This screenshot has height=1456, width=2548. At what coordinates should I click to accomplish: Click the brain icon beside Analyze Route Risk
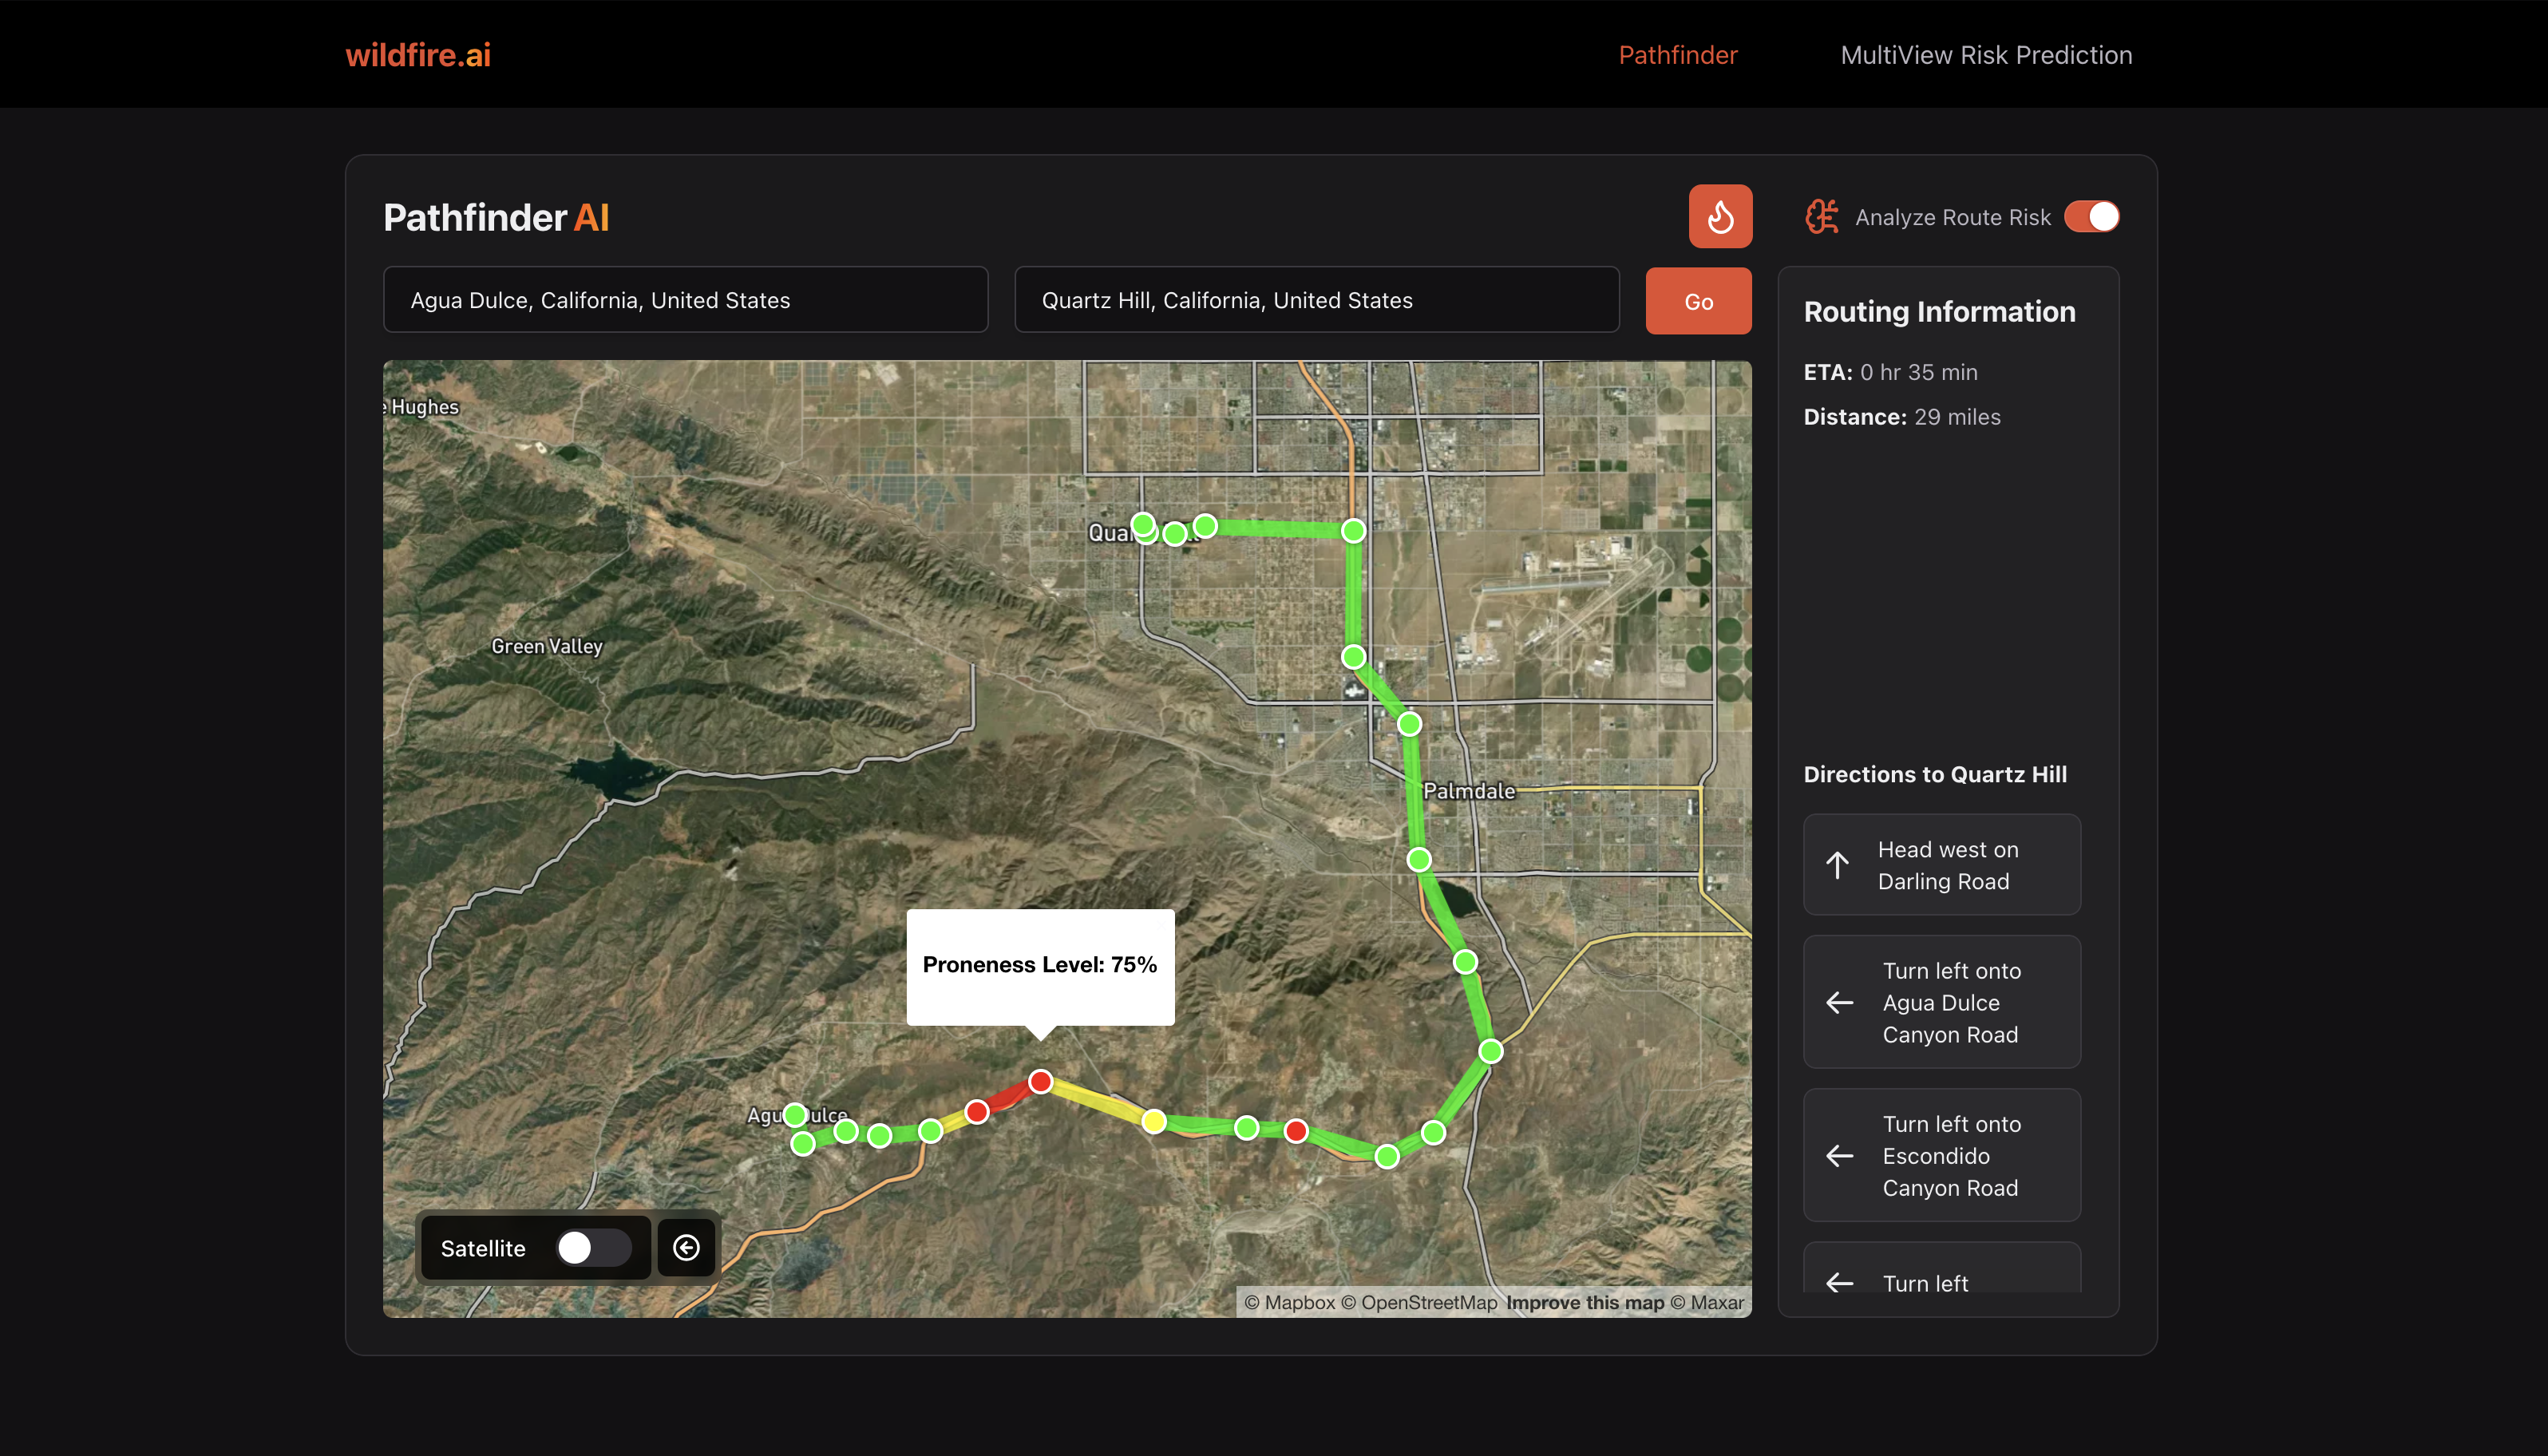point(1821,216)
